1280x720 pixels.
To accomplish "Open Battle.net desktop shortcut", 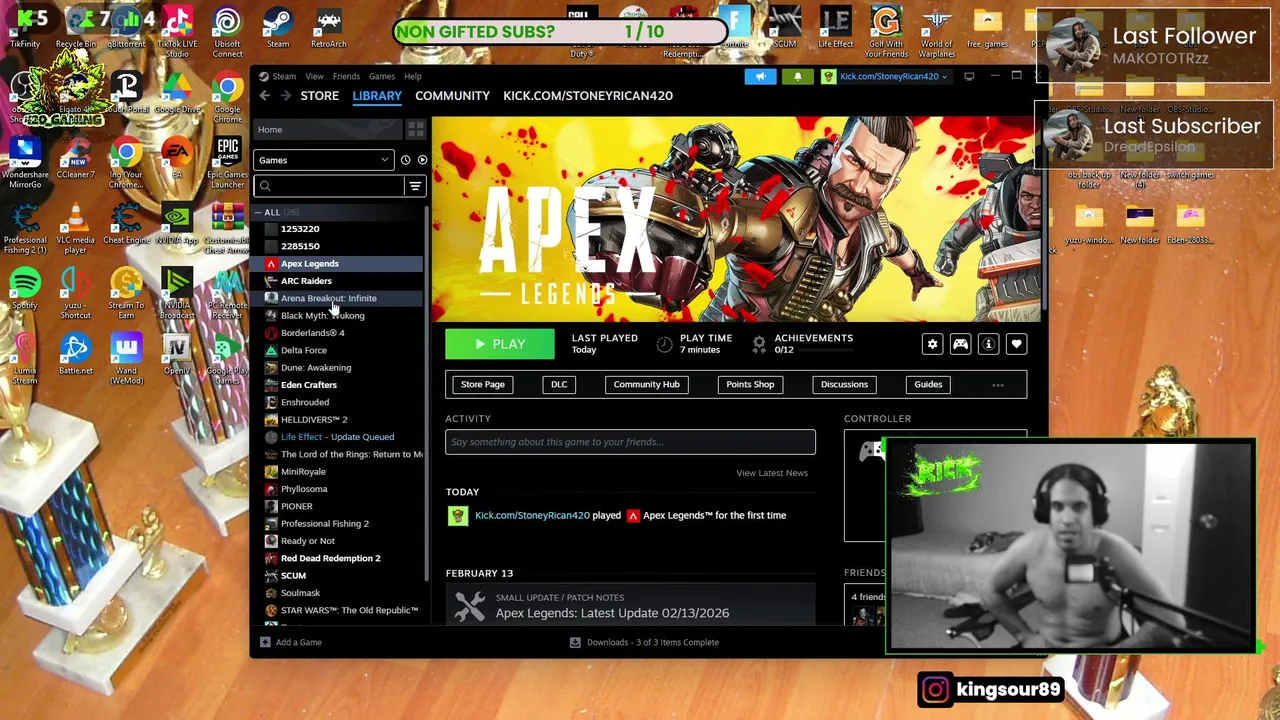I will point(76,354).
